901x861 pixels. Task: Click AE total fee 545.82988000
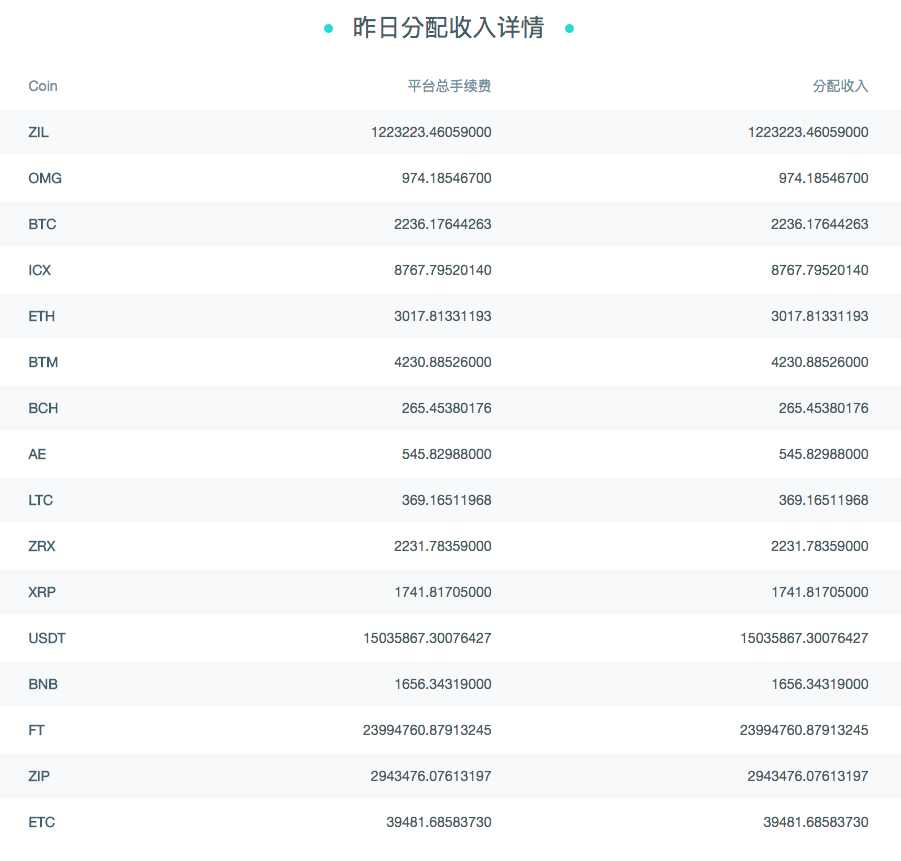pos(446,454)
